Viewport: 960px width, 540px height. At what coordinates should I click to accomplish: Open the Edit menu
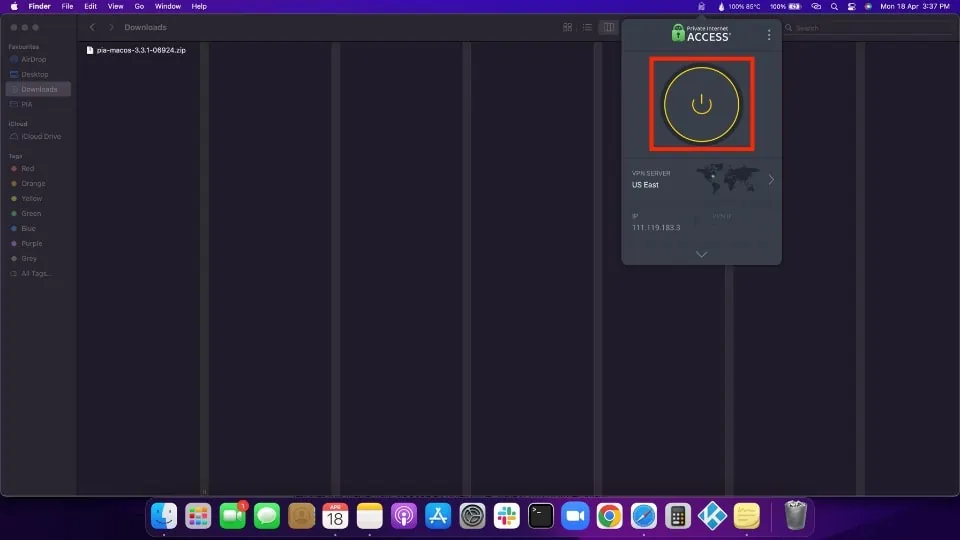(x=91, y=6)
